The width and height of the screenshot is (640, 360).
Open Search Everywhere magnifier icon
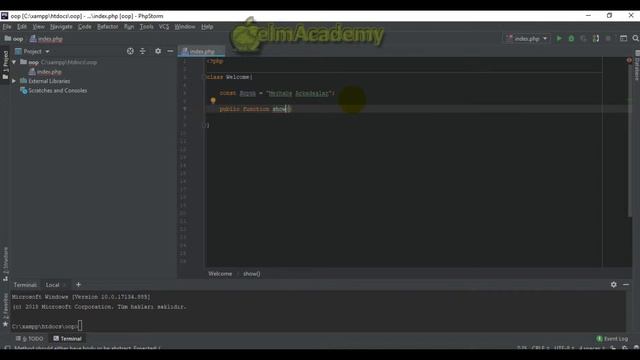[x=636, y=38]
